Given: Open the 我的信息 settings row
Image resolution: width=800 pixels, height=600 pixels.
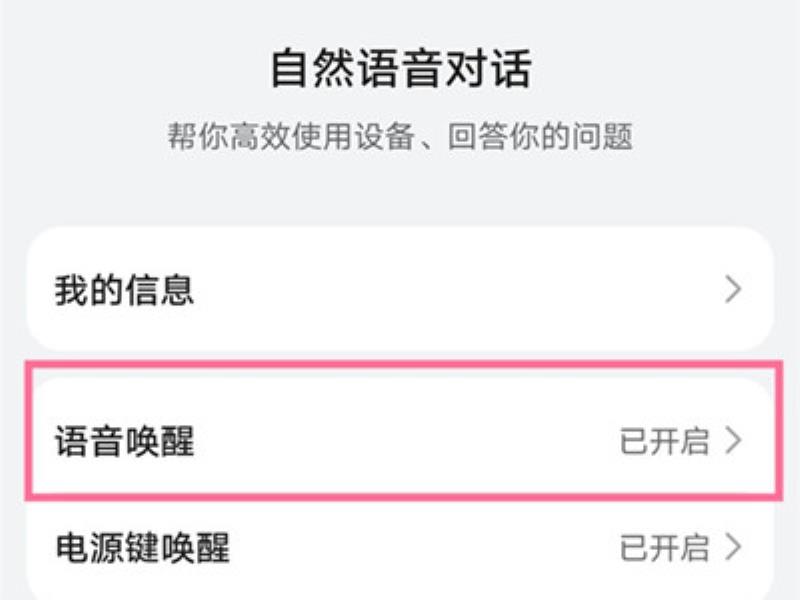Looking at the screenshot, I should [x=400, y=289].
